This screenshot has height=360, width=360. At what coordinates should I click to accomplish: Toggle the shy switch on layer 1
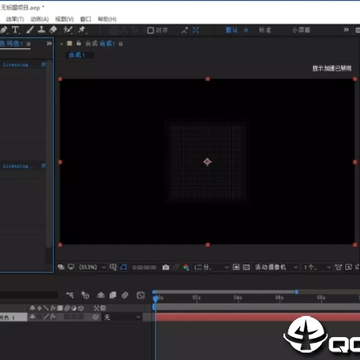click(x=32, y=317)
